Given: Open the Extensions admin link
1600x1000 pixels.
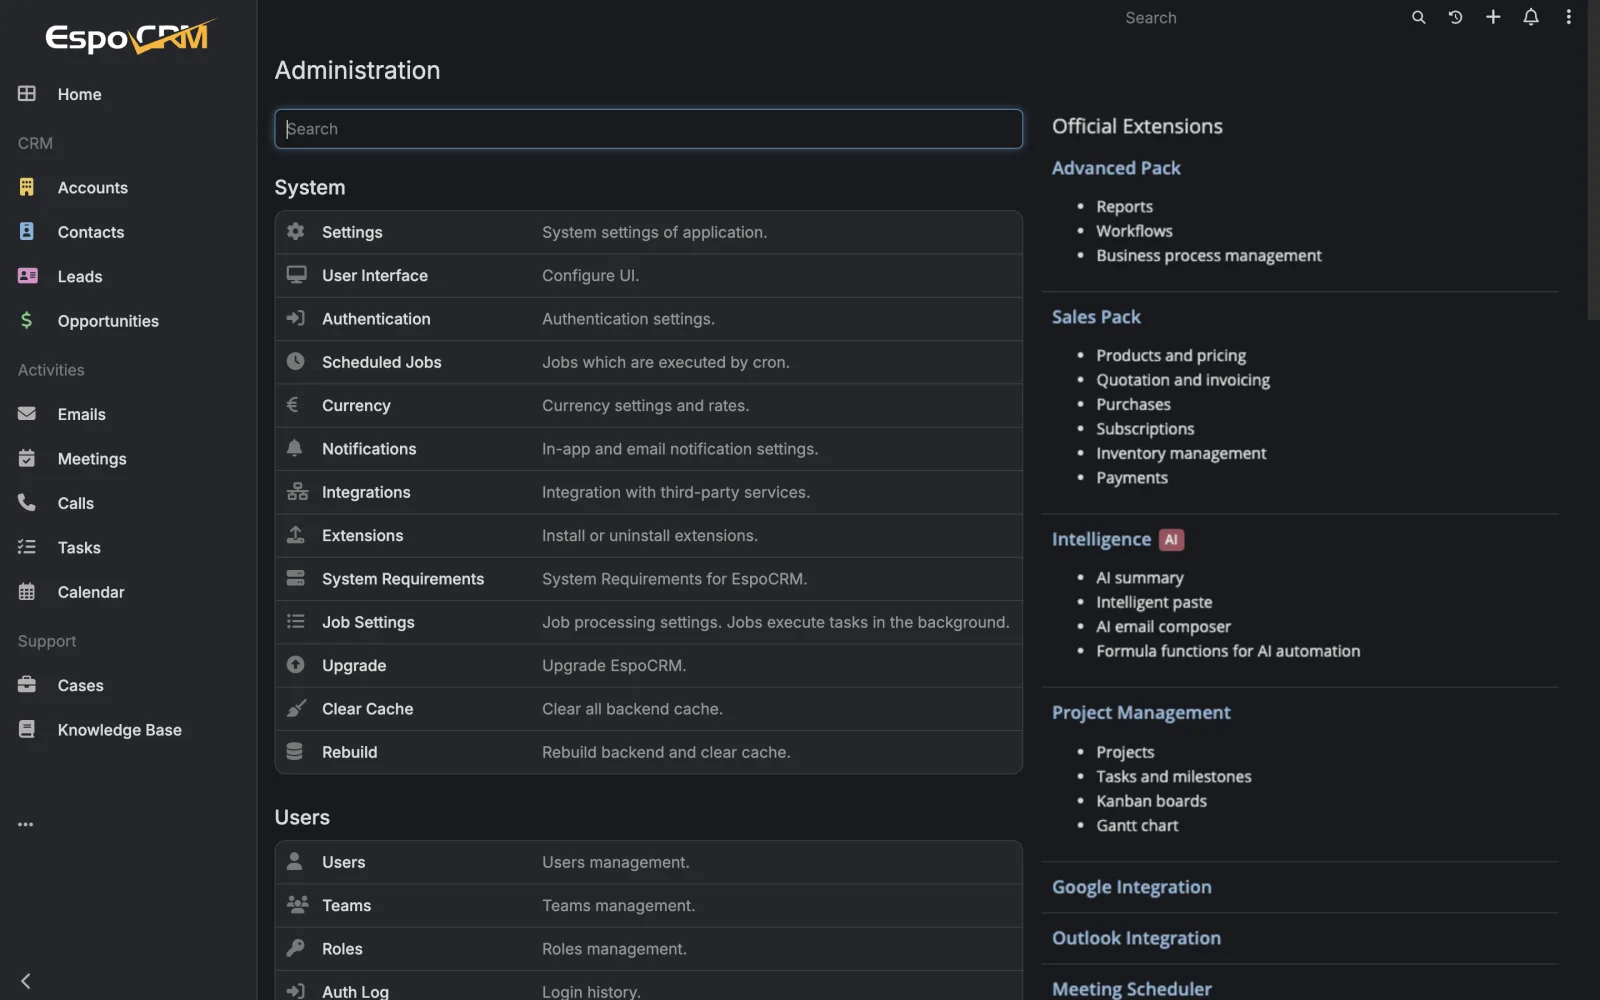Looking at the screenshot, I should pos(362,536).
